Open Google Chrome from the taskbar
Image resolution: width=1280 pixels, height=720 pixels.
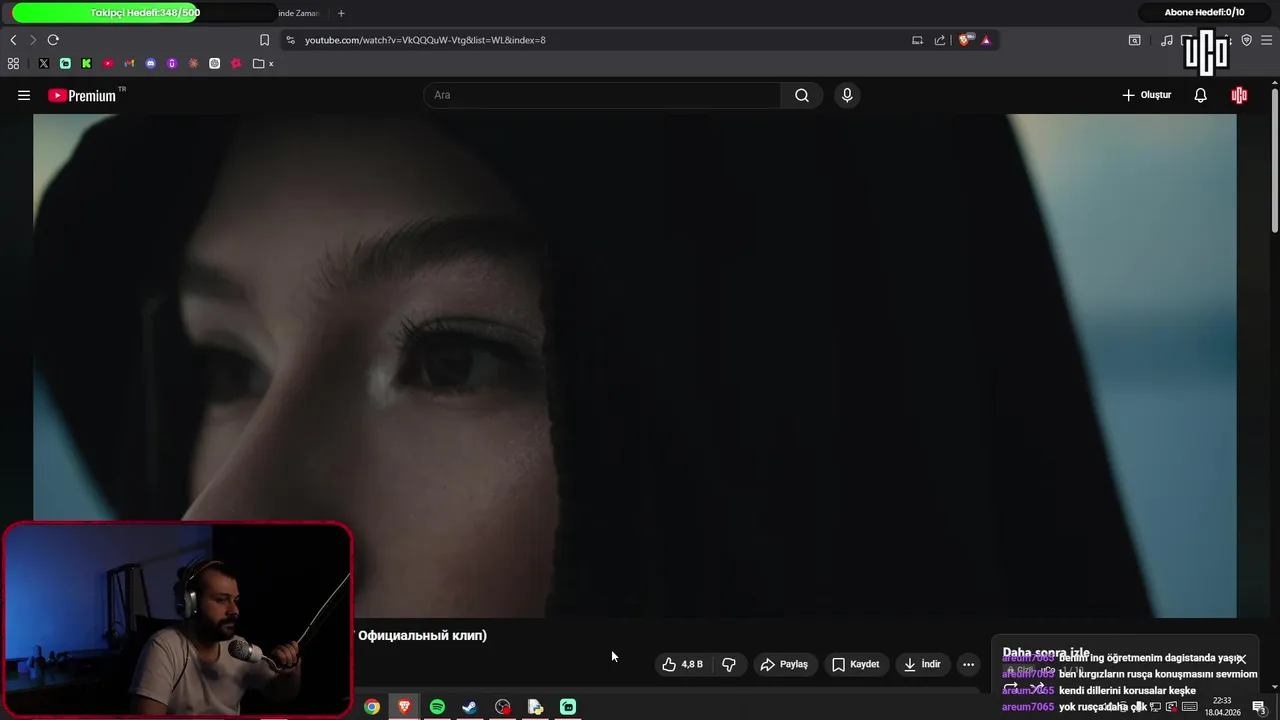click(x=372, y=707)
